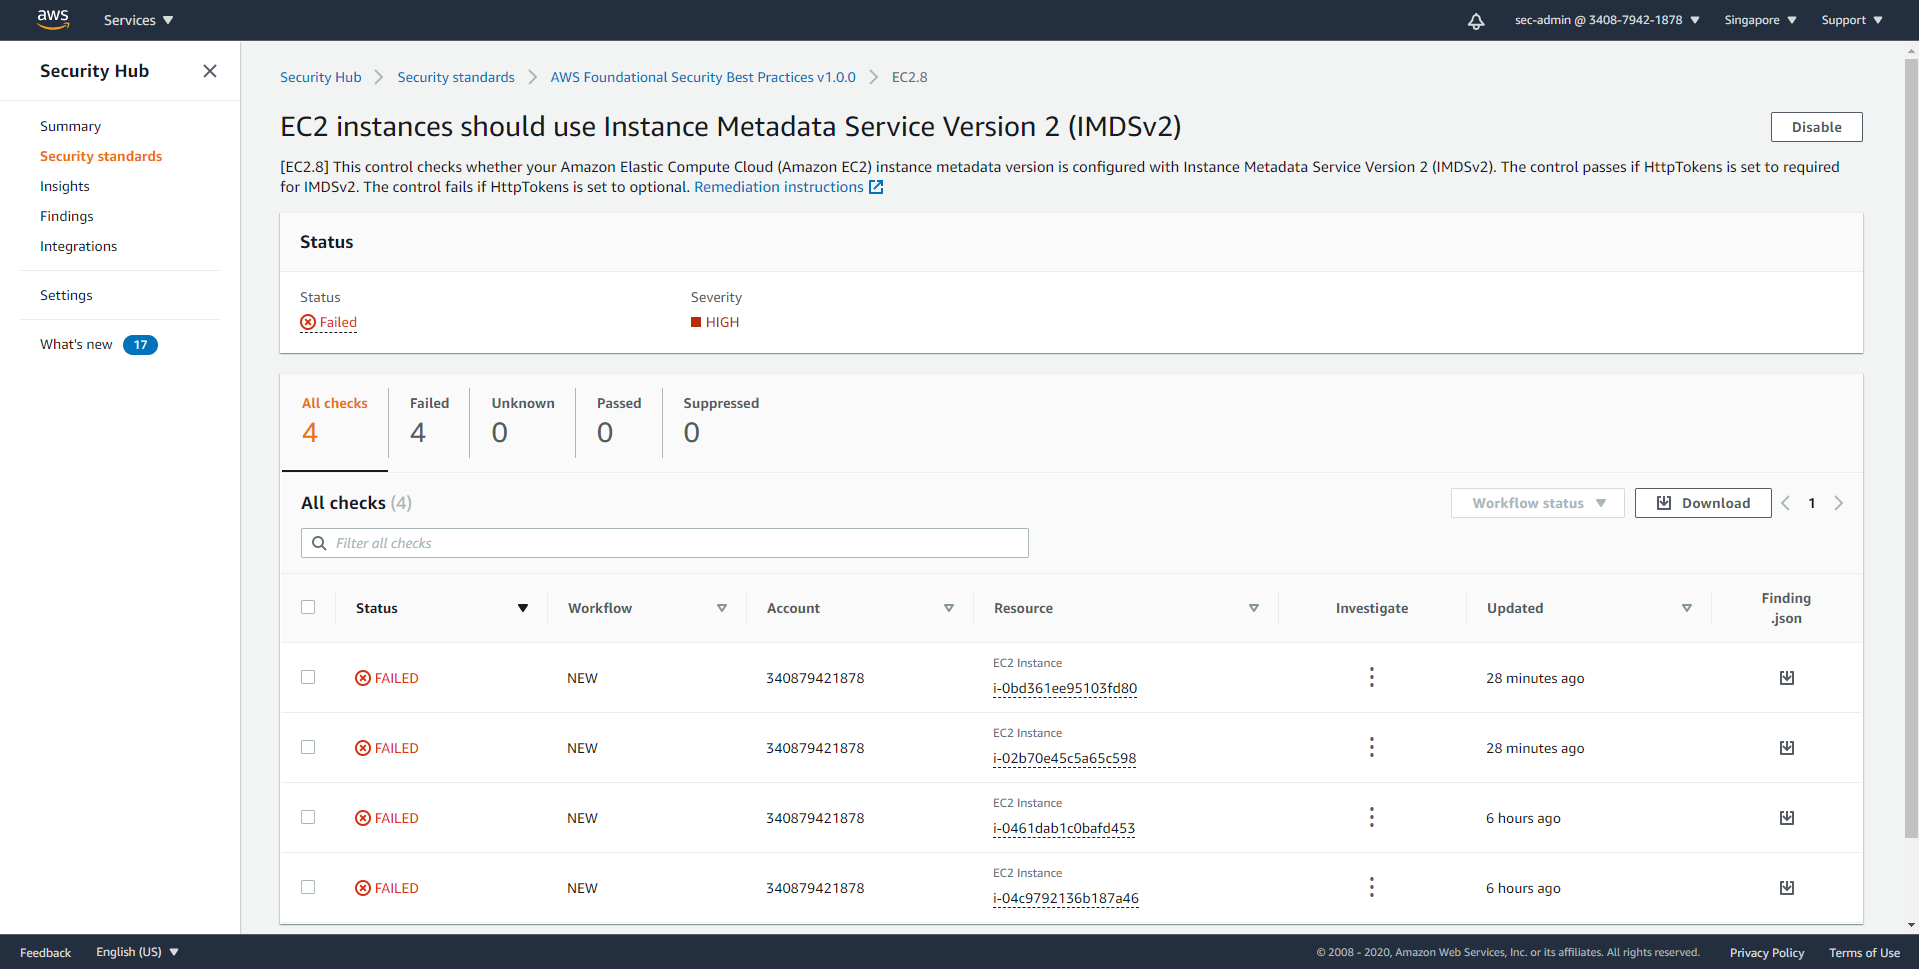Click the page vertical scrollbar
Image resolution: width=1919 pixels, height=969 pixels.
pos(1911,448)
